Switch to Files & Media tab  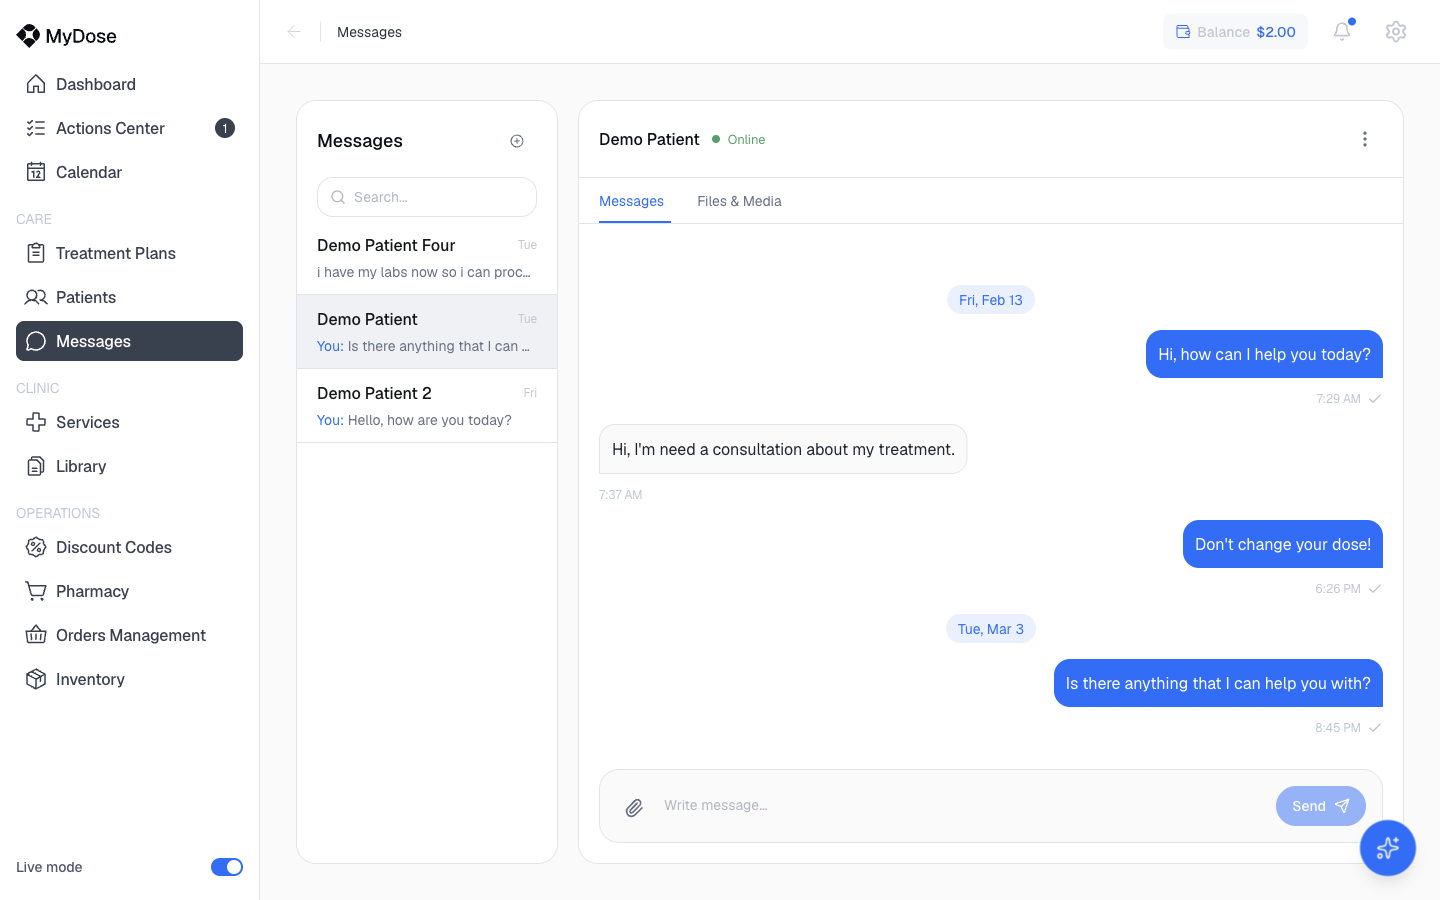[x=739, y=201]
